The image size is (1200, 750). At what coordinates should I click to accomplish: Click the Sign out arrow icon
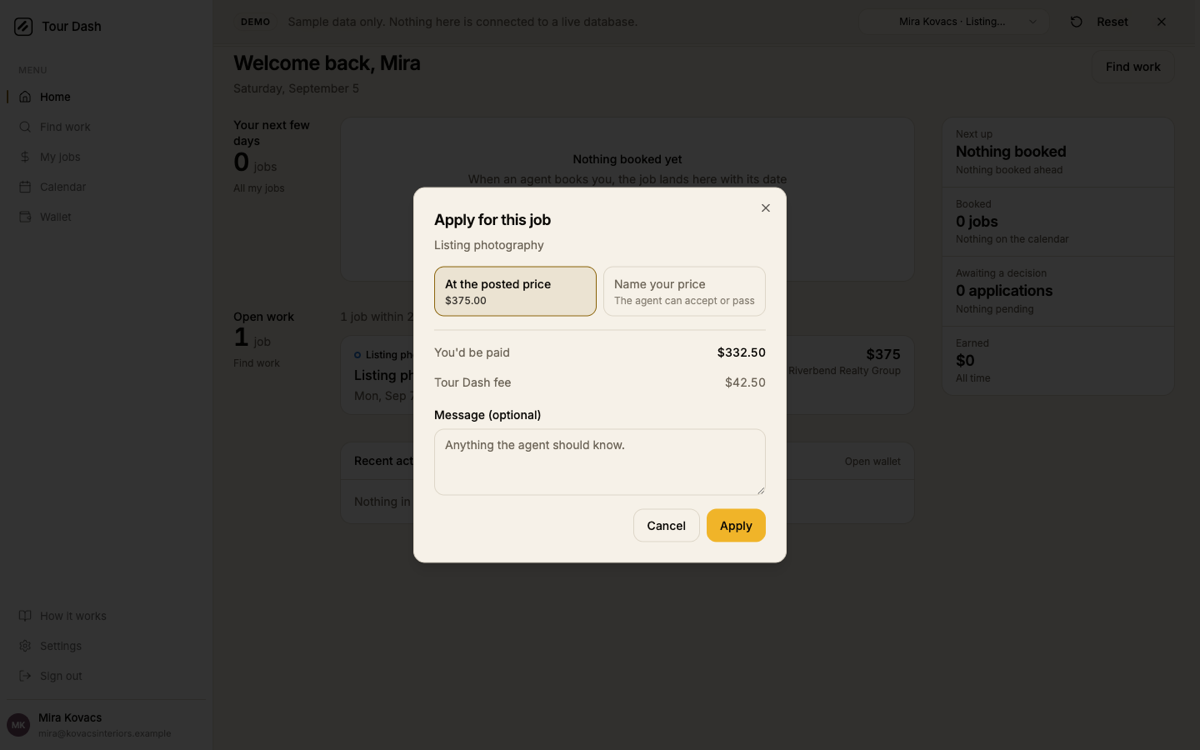pos(25,676)
